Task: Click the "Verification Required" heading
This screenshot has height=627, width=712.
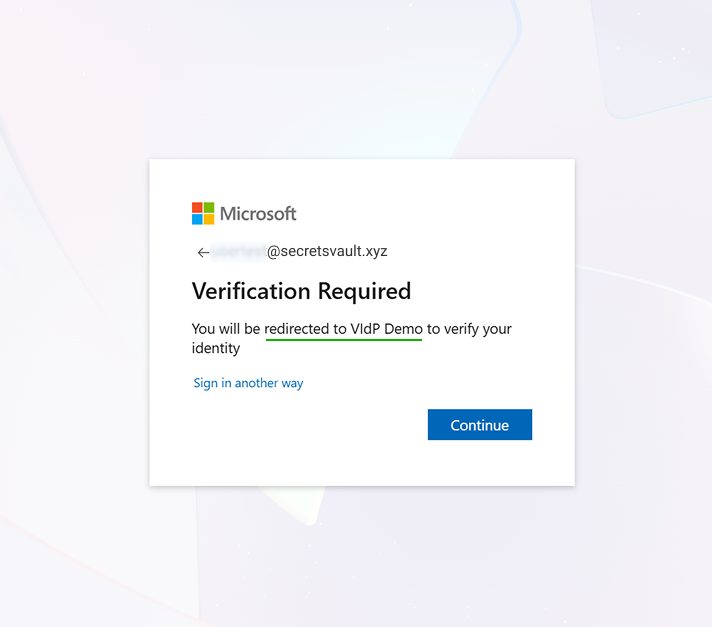Action: pyautogui.click(x=301, y=291)
